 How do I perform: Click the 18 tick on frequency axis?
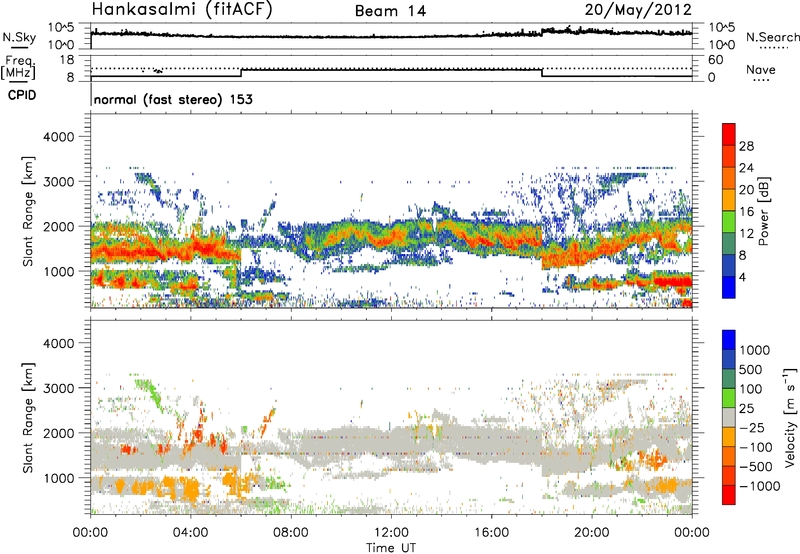(67, 60)
